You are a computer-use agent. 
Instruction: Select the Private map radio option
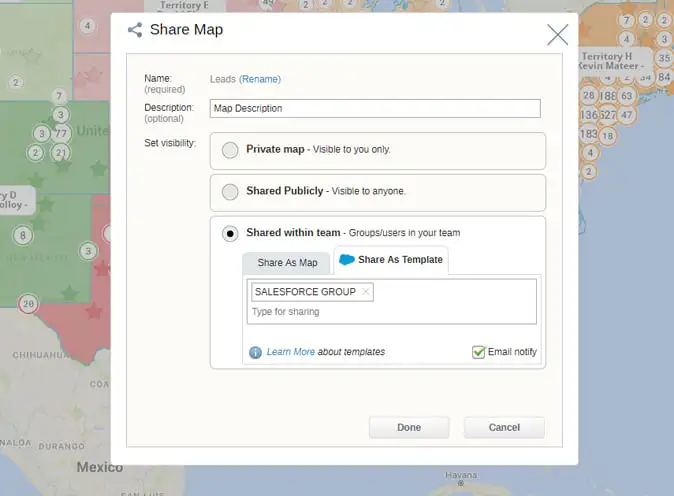click(230, 150)
